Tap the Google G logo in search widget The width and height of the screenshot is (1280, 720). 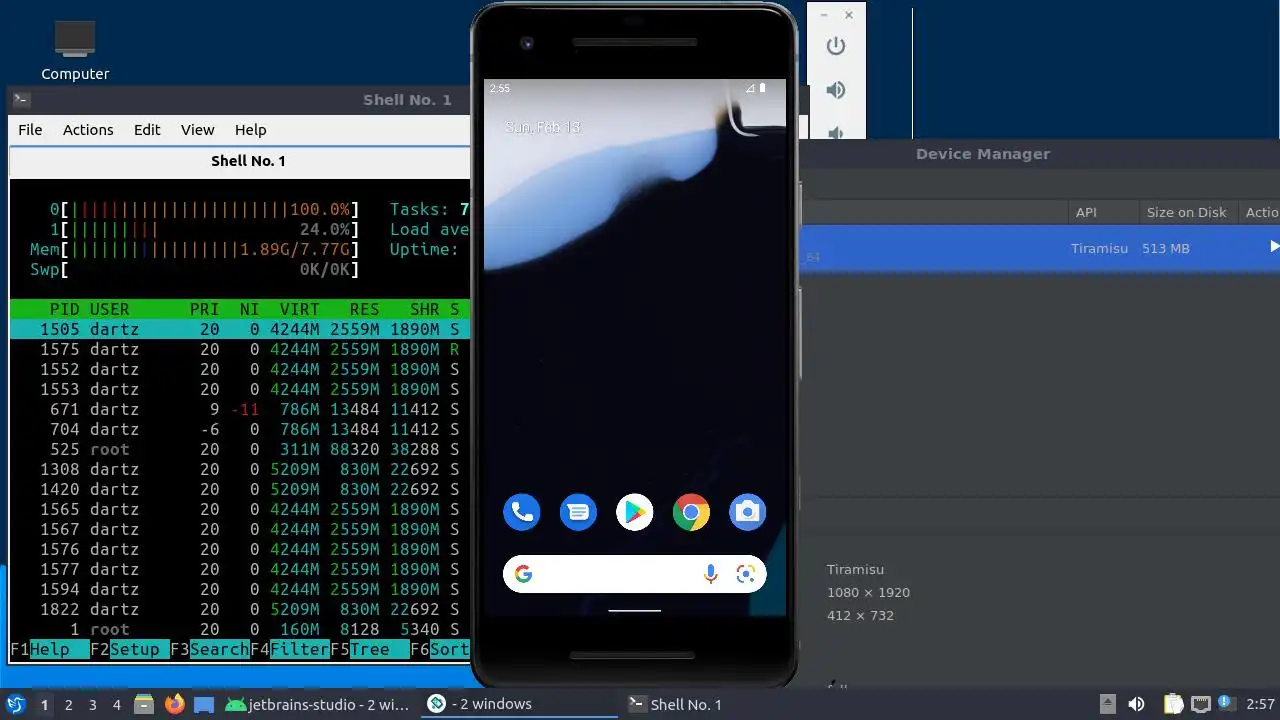point(523,574)
